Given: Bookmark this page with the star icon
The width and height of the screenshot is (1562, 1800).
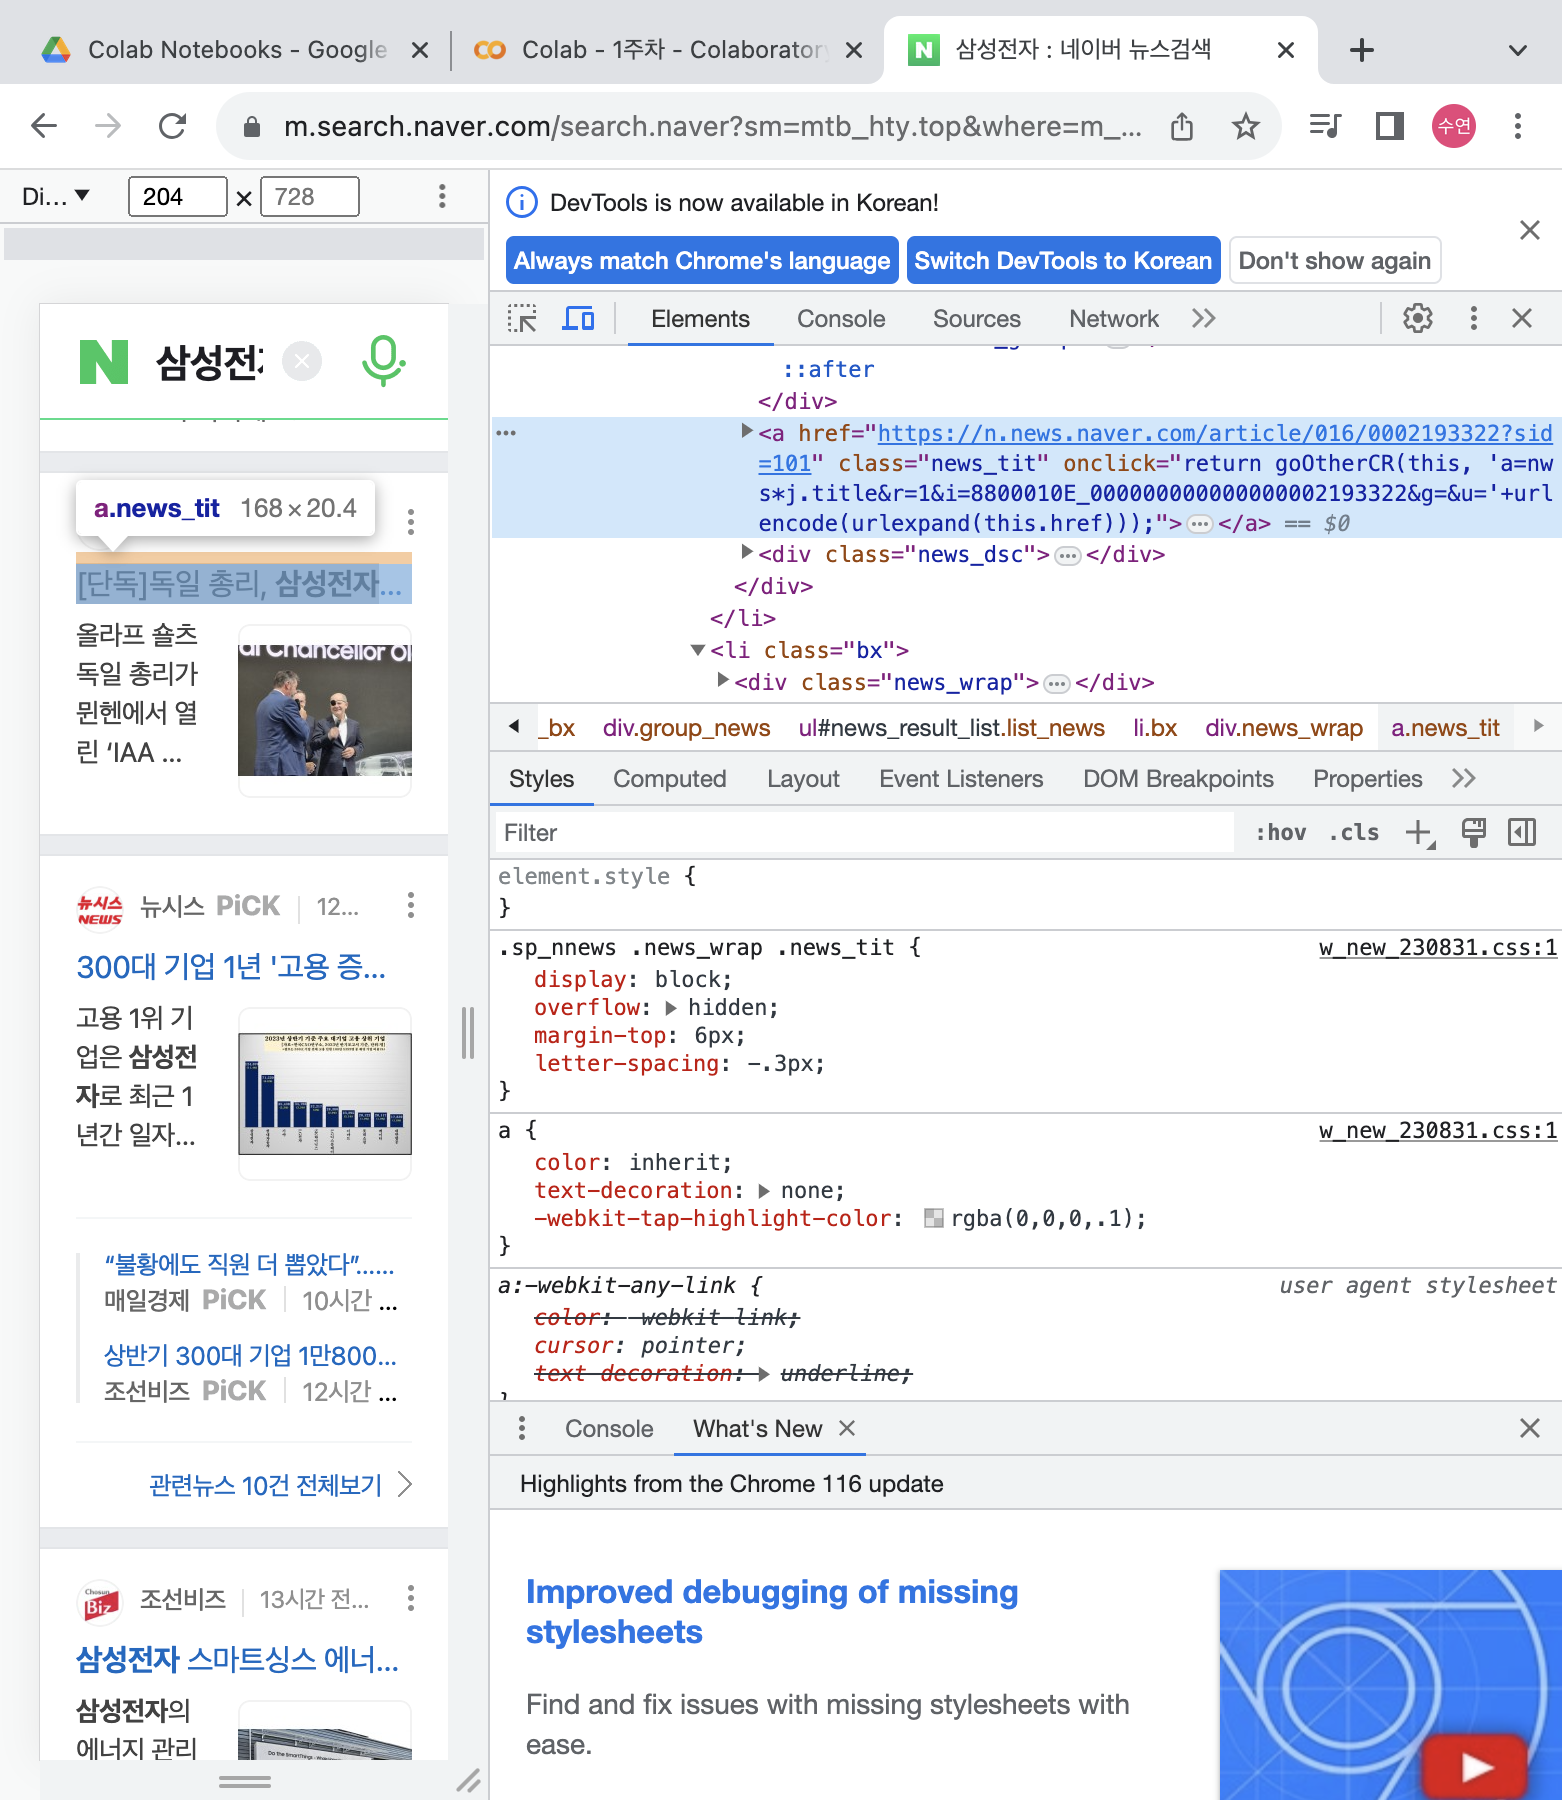Looking at the screenshot, I should click(1245, 126).
